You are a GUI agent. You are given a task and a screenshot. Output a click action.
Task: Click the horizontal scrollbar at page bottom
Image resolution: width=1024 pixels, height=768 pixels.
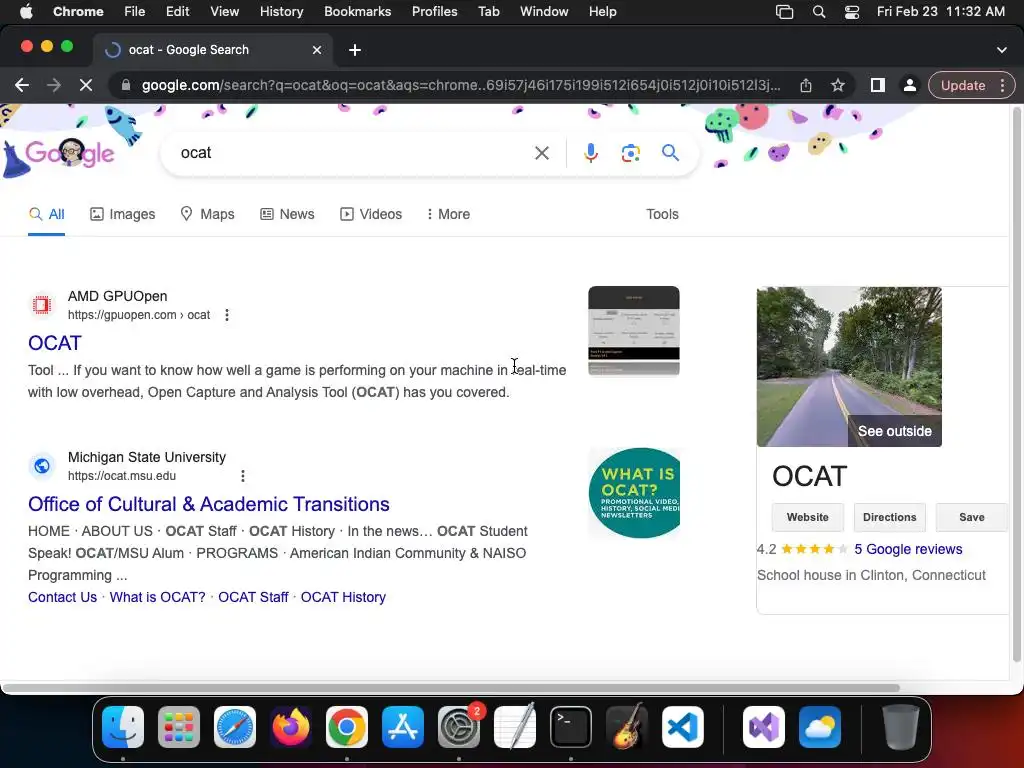(451, 688)
